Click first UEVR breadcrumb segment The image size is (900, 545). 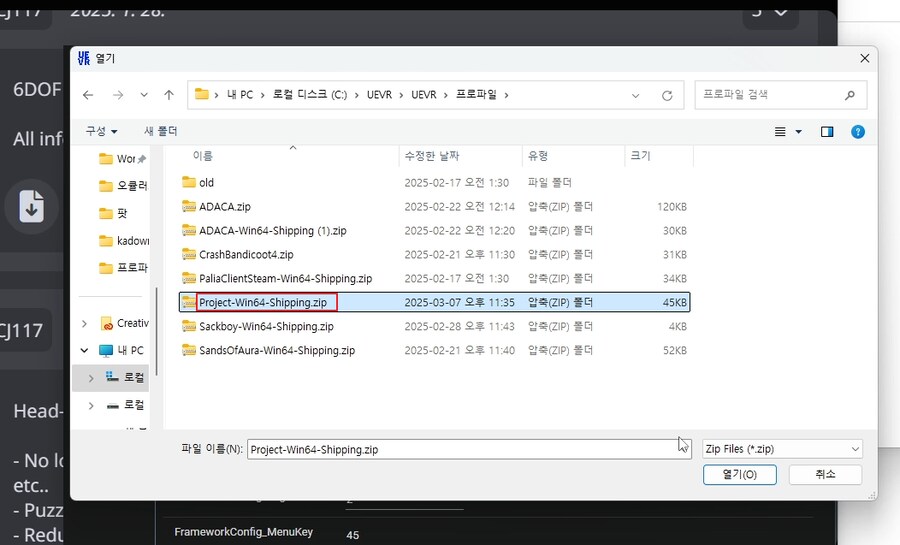coord(379,95)
